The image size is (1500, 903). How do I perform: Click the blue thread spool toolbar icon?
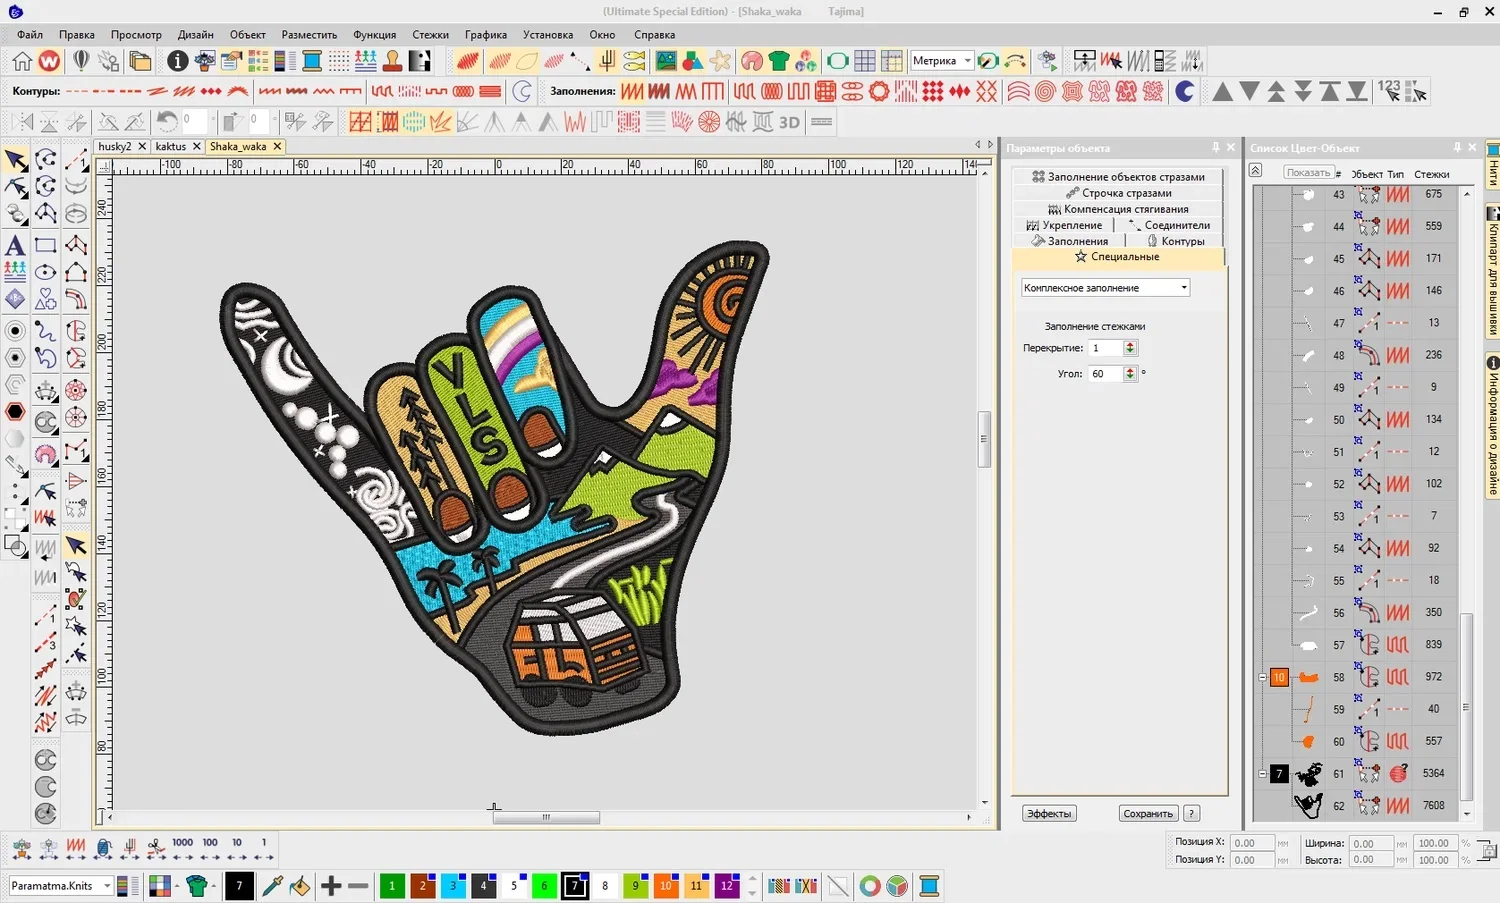tap(312, 61)
